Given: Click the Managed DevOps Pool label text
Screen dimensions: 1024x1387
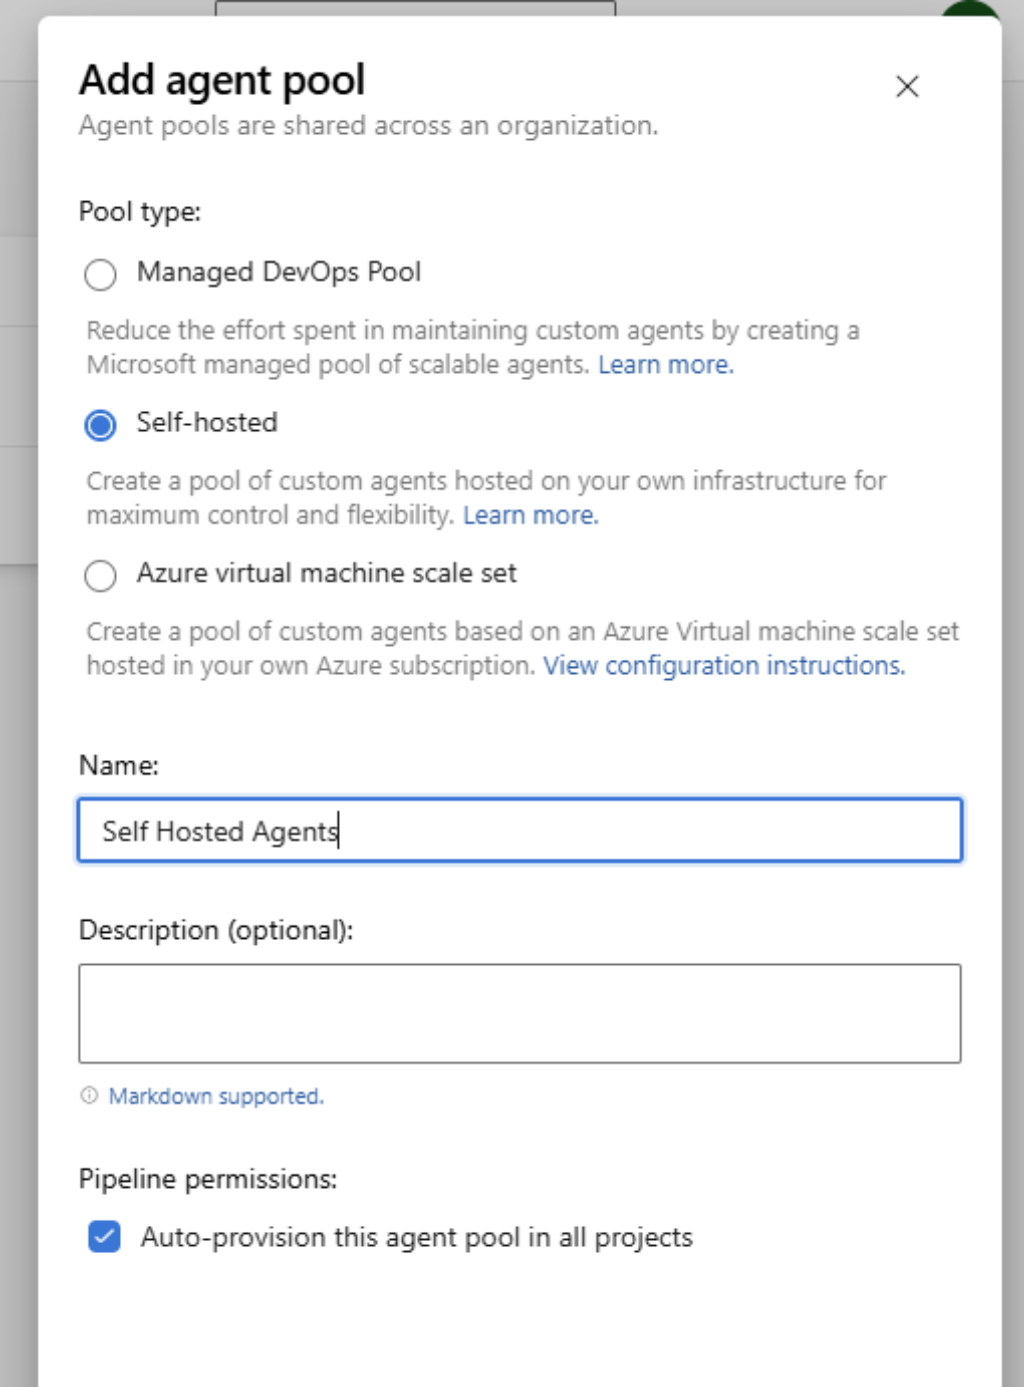Looking at the screenshot, I should click(x=278, y=272).
